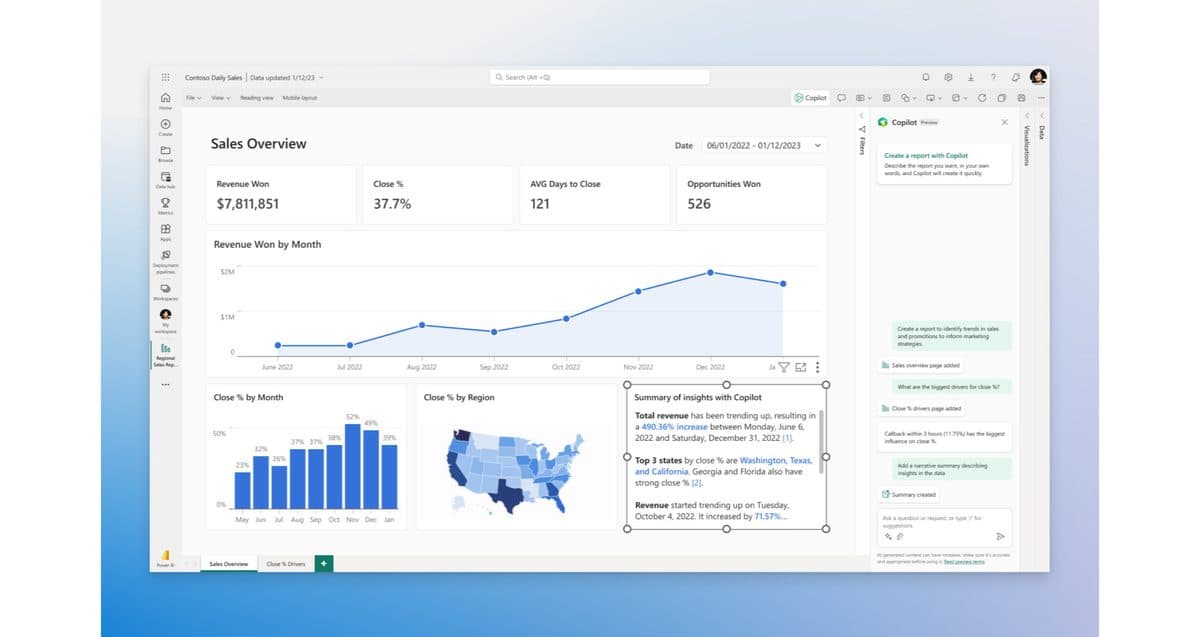The width and height of the screenshot is (1200, 637).
Task: Open Metrics in the sidebar
Action: [165, 205]
